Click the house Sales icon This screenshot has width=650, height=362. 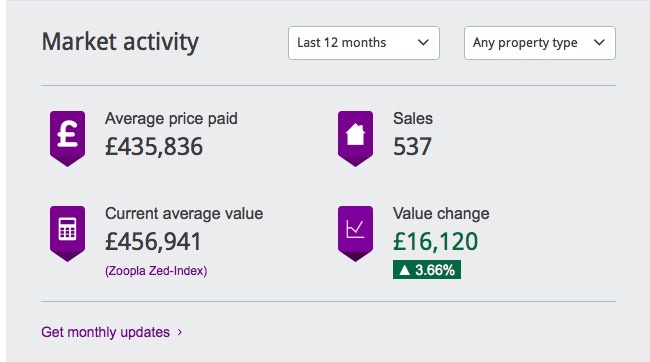(x=355, y=138)
